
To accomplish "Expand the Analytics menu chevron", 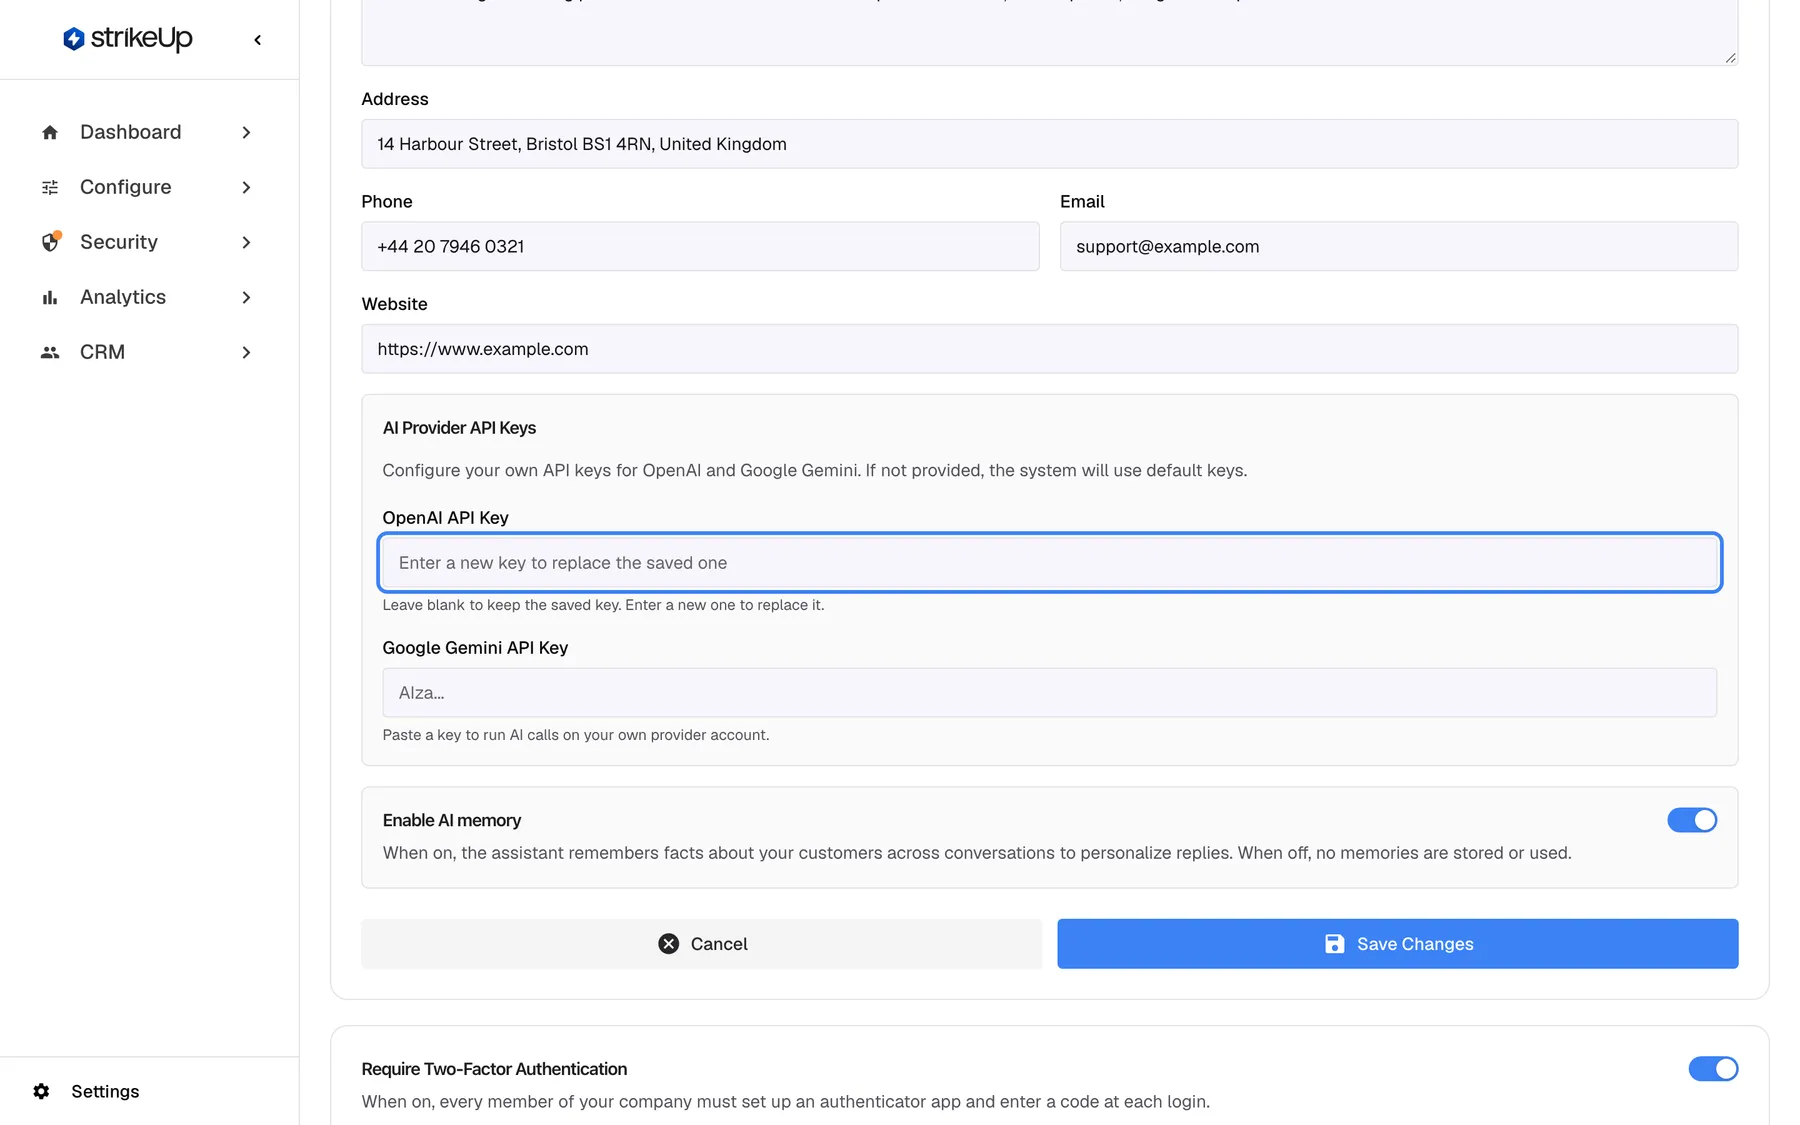I will (x=246, y=297).
